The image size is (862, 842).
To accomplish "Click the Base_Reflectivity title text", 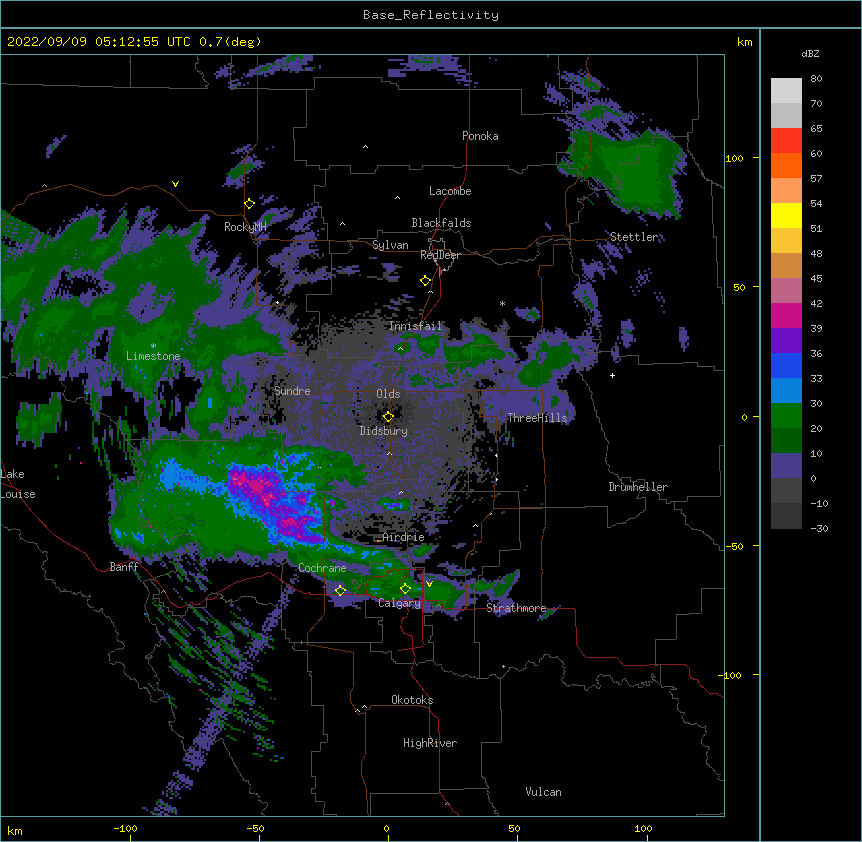I will pos(431,15).
